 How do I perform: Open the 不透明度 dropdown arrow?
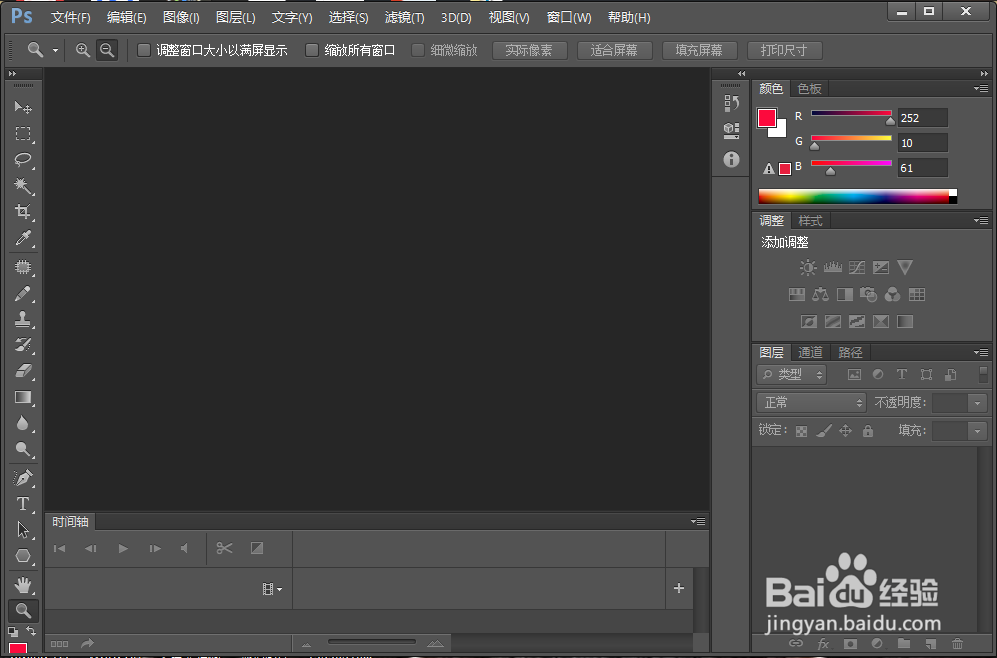[x=977, y=402]
